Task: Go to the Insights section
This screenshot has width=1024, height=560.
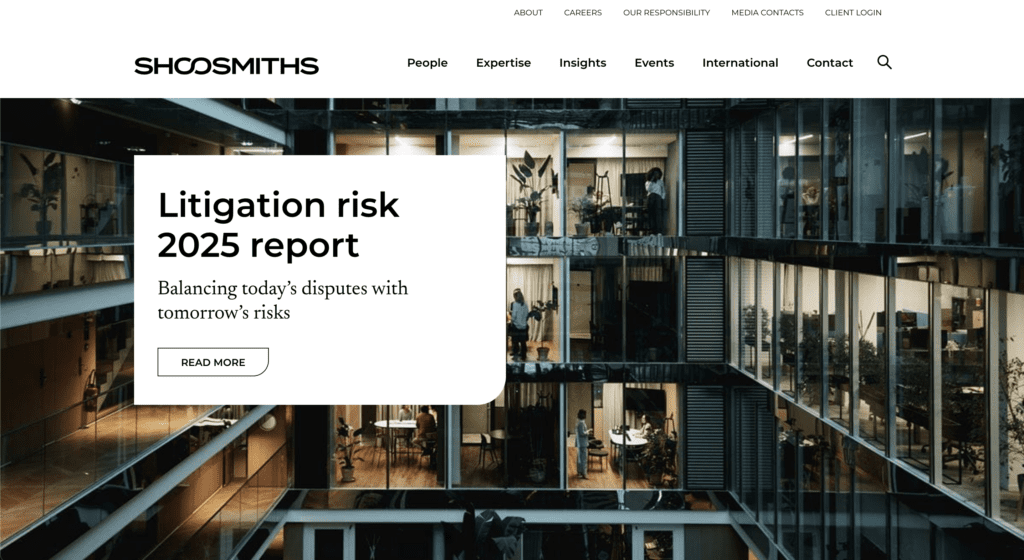Action: pyautogui.click(x=583, y=63)
